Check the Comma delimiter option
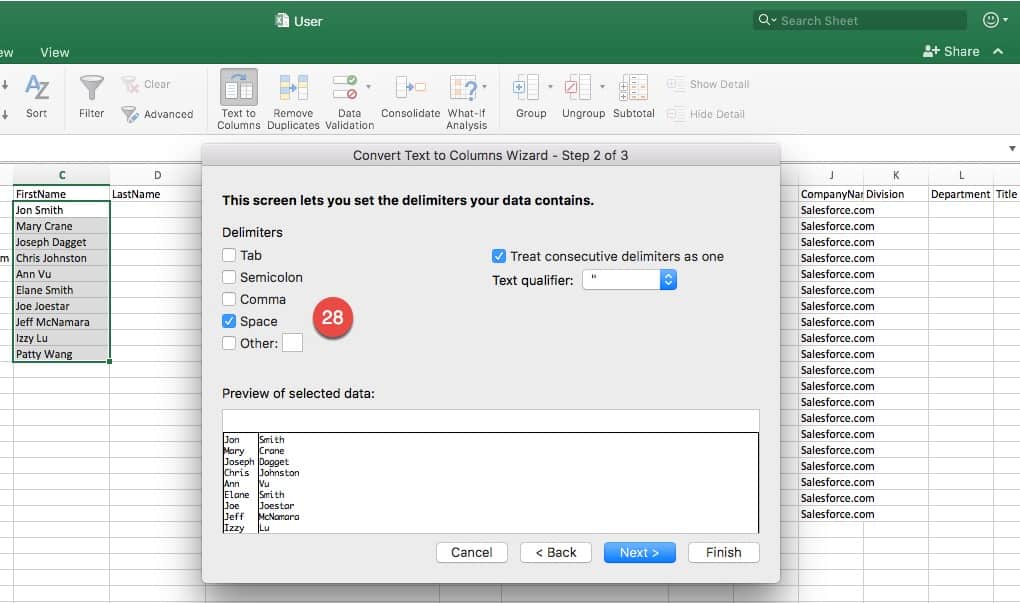Viewport: 1020px width, 603px height. pyautogui.click(x=230, y=299)
